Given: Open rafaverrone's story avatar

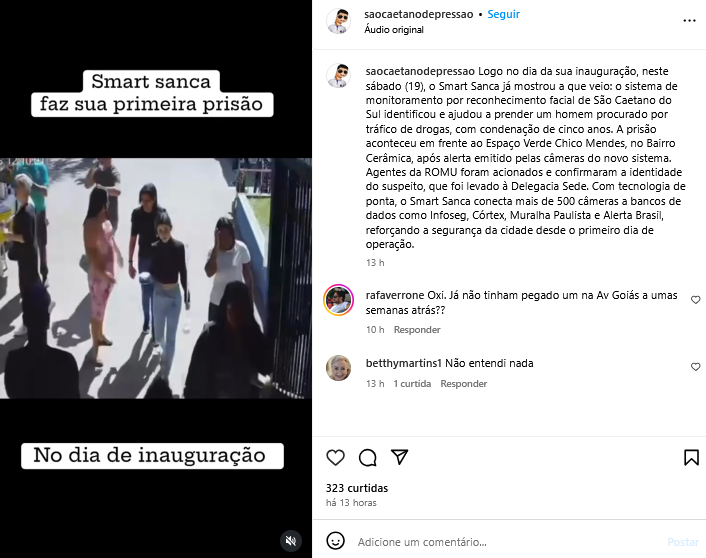Looking at the screenshot, I should tap(339, 300).
